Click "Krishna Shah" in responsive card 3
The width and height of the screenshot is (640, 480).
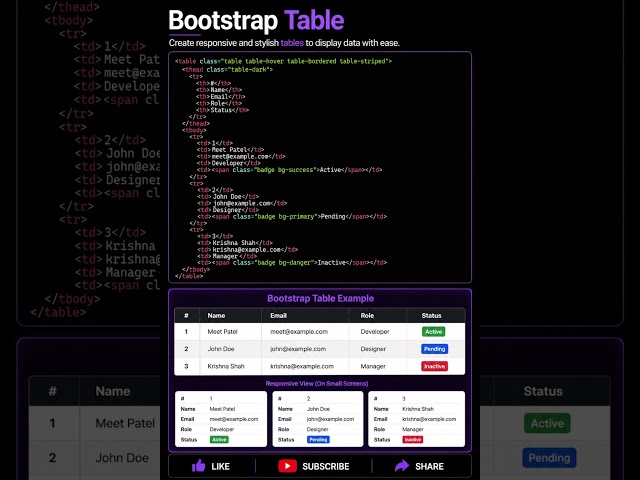[418, 409]
